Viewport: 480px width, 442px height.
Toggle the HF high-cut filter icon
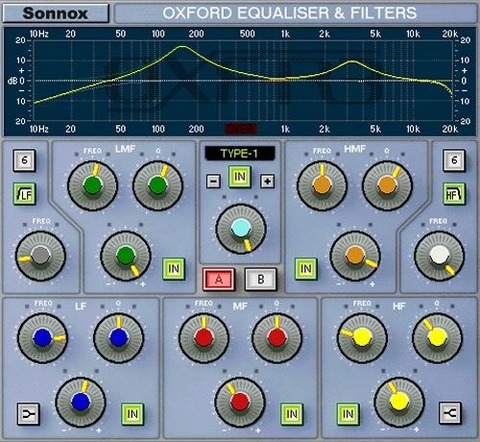click(454, 194)
